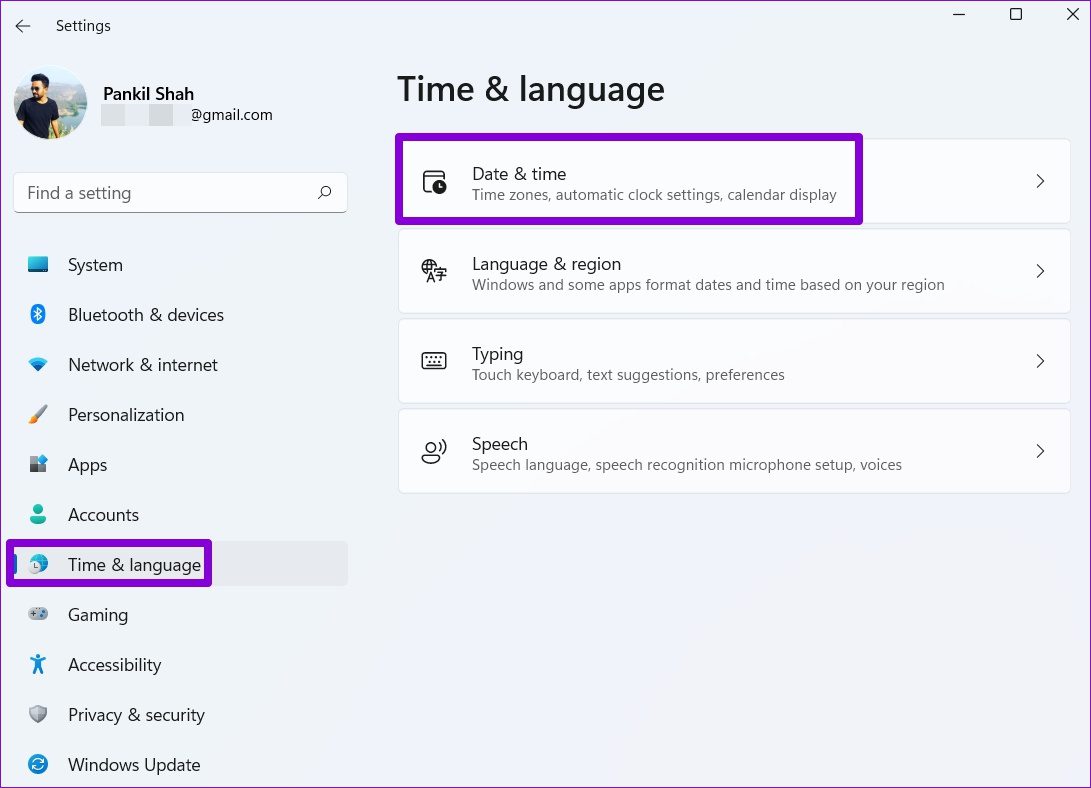Image resolution: width=1091 pixels, height=788 pixels.
Task: Open the Typing settings chevron
Action: coord(1040,361)
